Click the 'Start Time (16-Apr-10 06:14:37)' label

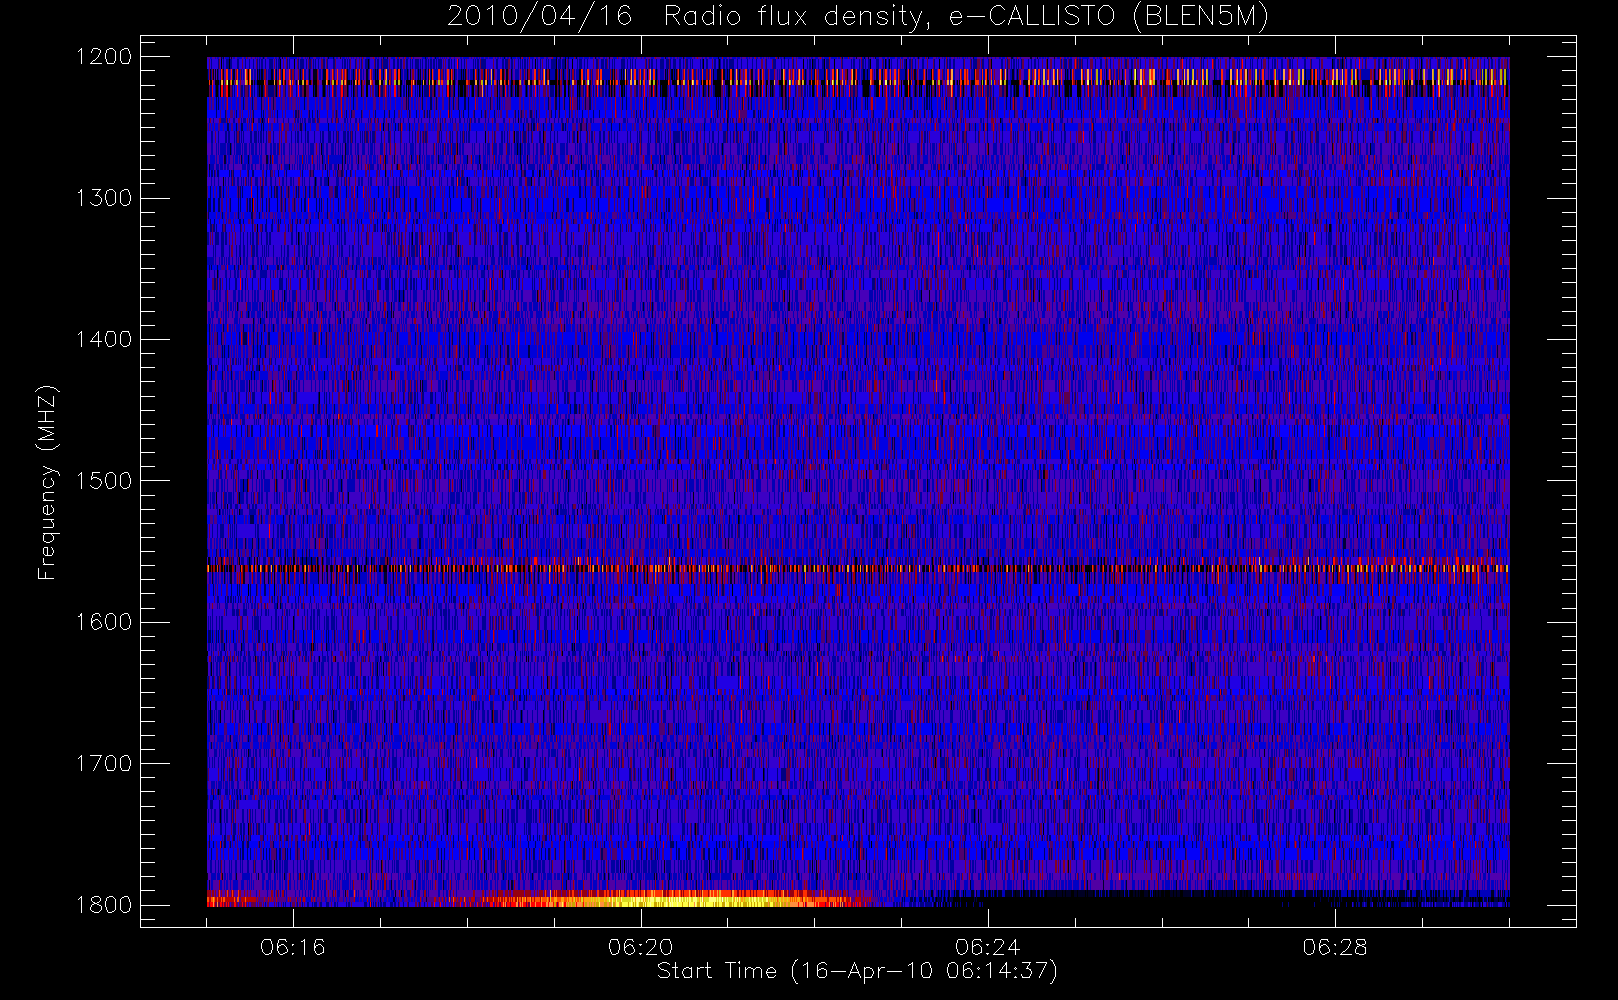(x=857, y=971)
